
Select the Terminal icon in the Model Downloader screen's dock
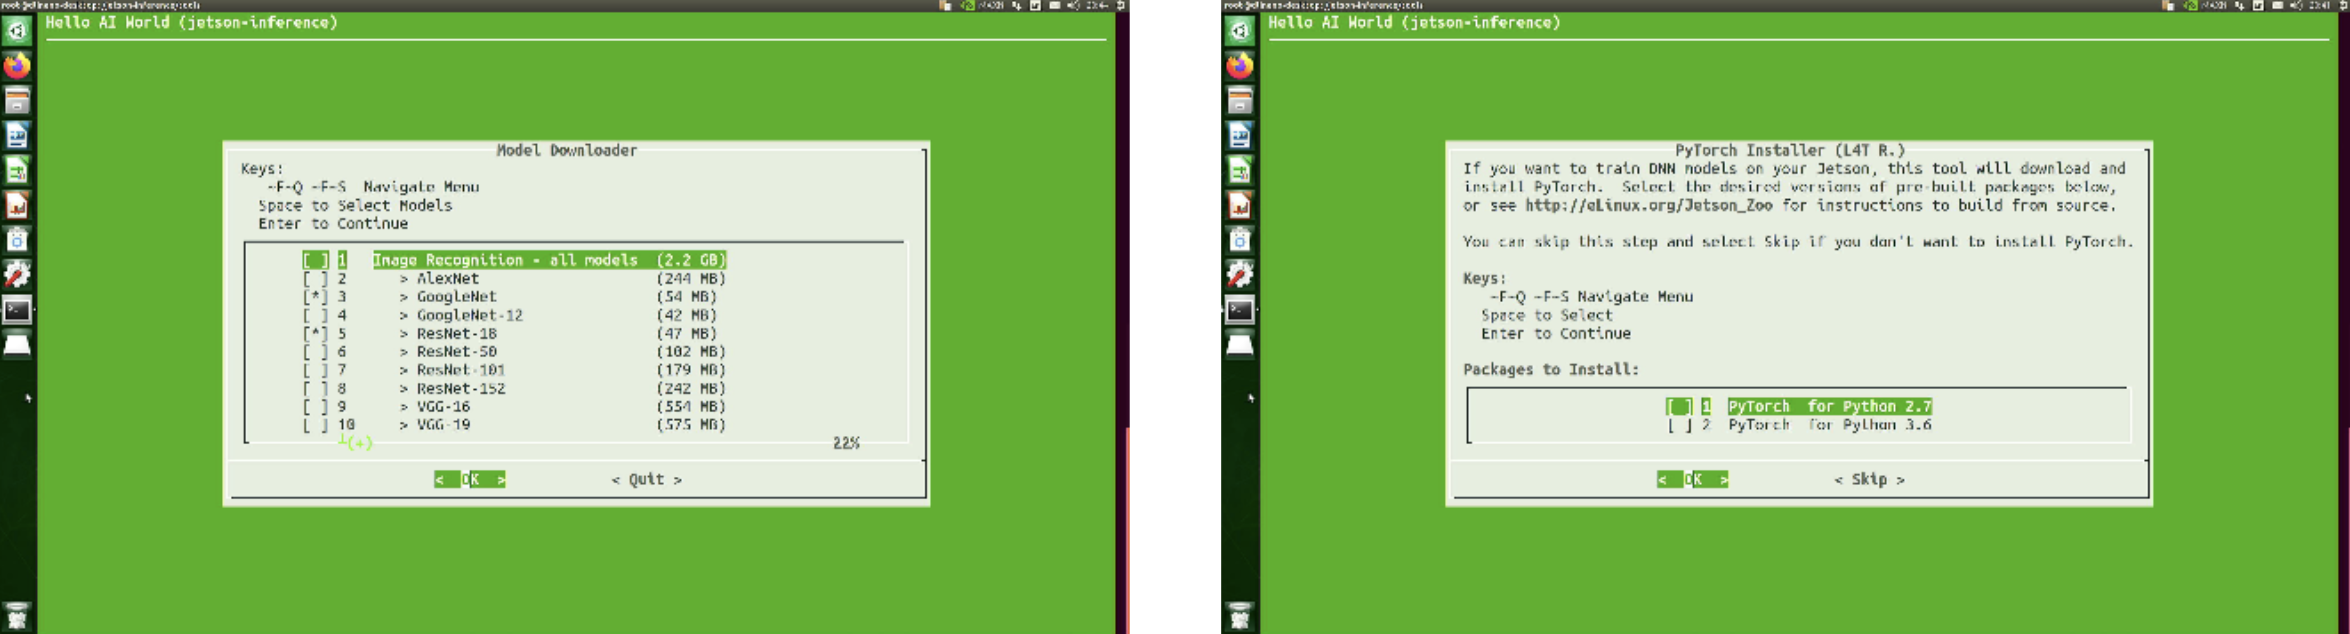pyautogui.click(x=17, y=310)
